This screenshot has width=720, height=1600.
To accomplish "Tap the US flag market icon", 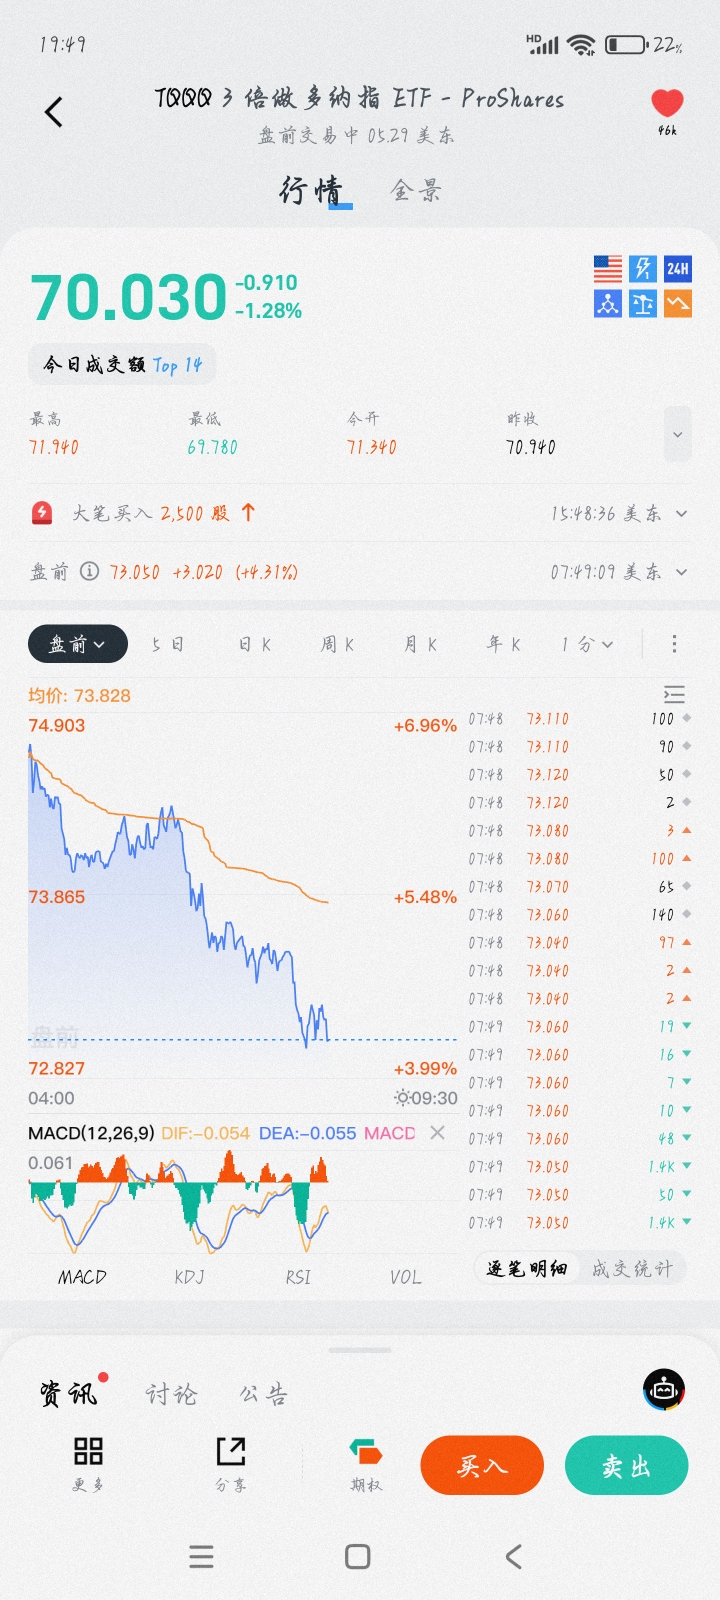I will click(x=608, y=268).
